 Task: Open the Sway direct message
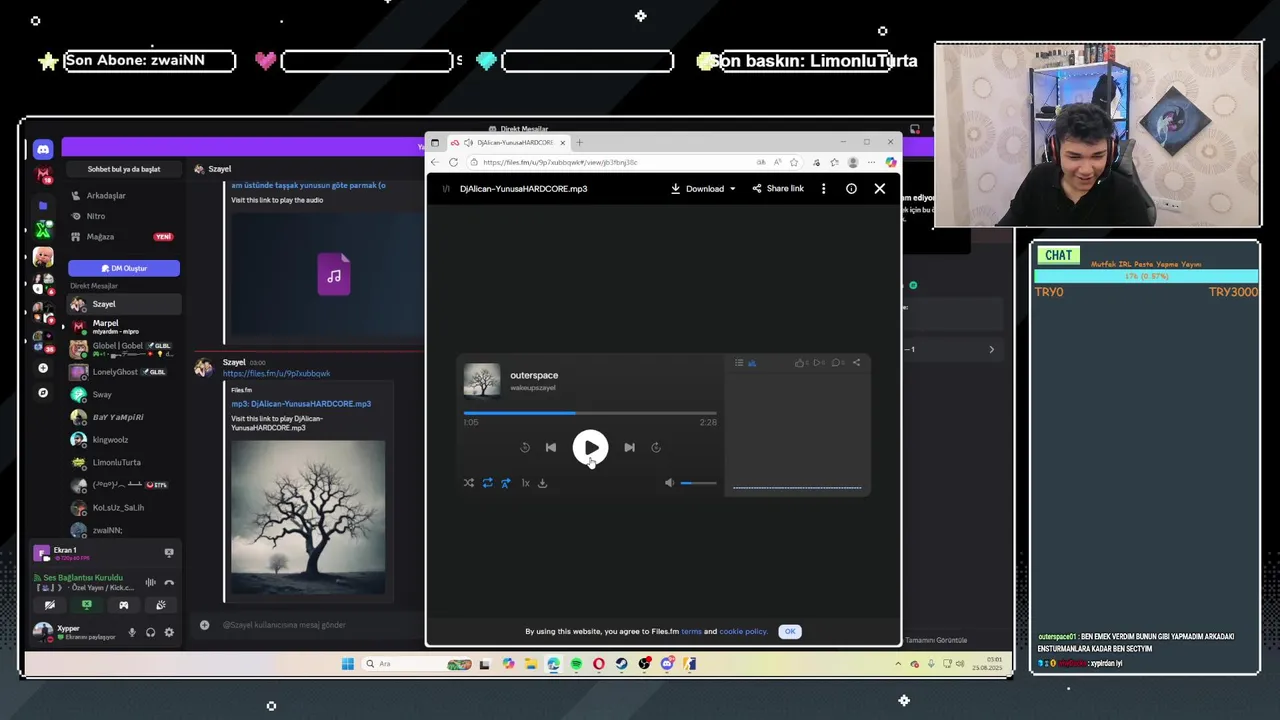coord(124,395)
